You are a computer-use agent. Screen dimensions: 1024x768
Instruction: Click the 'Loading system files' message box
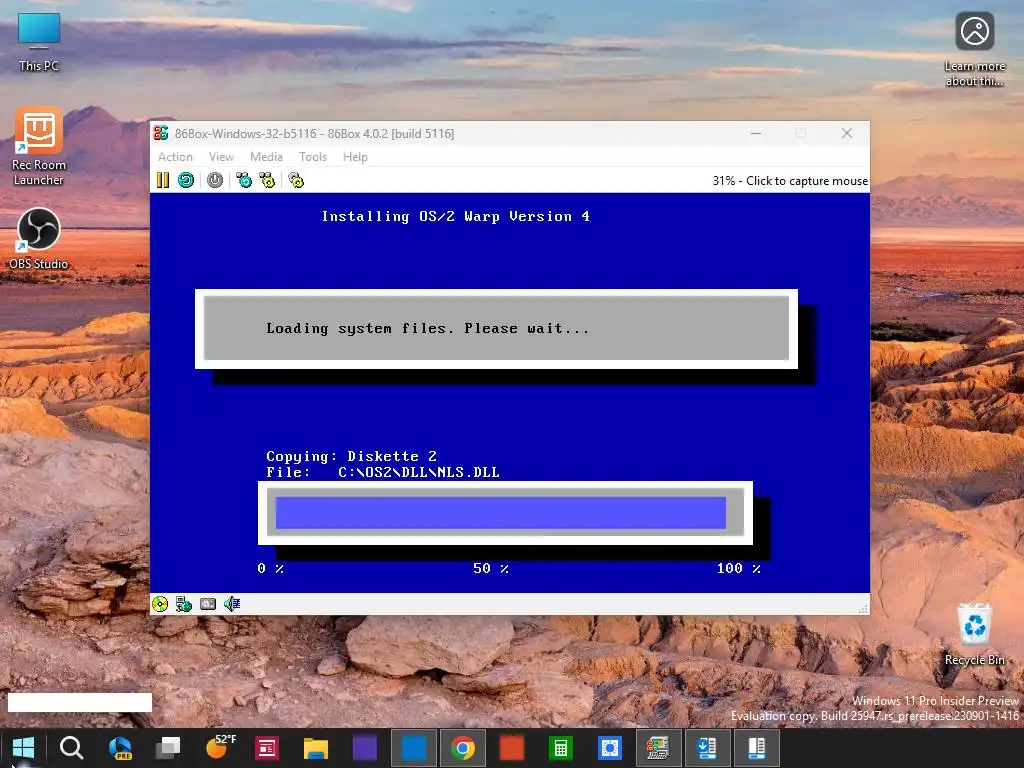(496, 328)
